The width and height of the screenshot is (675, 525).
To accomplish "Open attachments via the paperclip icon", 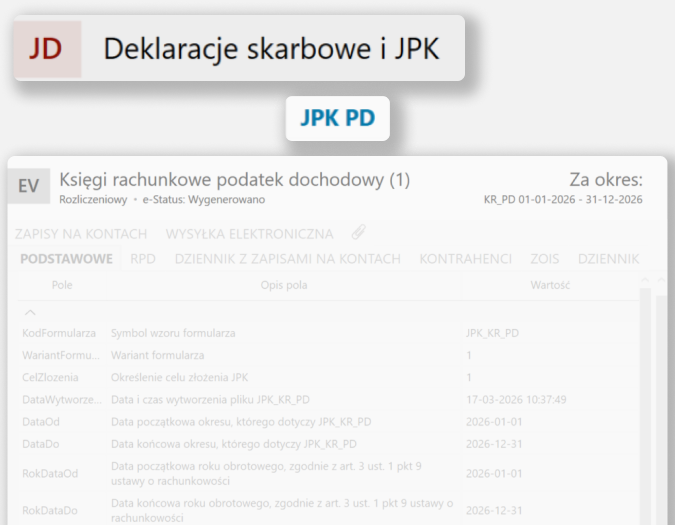I will point(358,233).
